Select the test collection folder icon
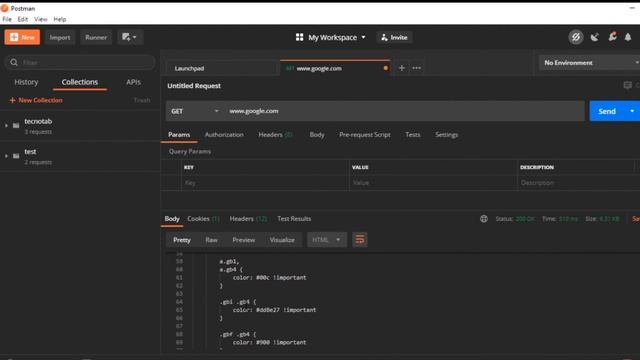Viewport: 640px width, 360px height. point(16,156)
